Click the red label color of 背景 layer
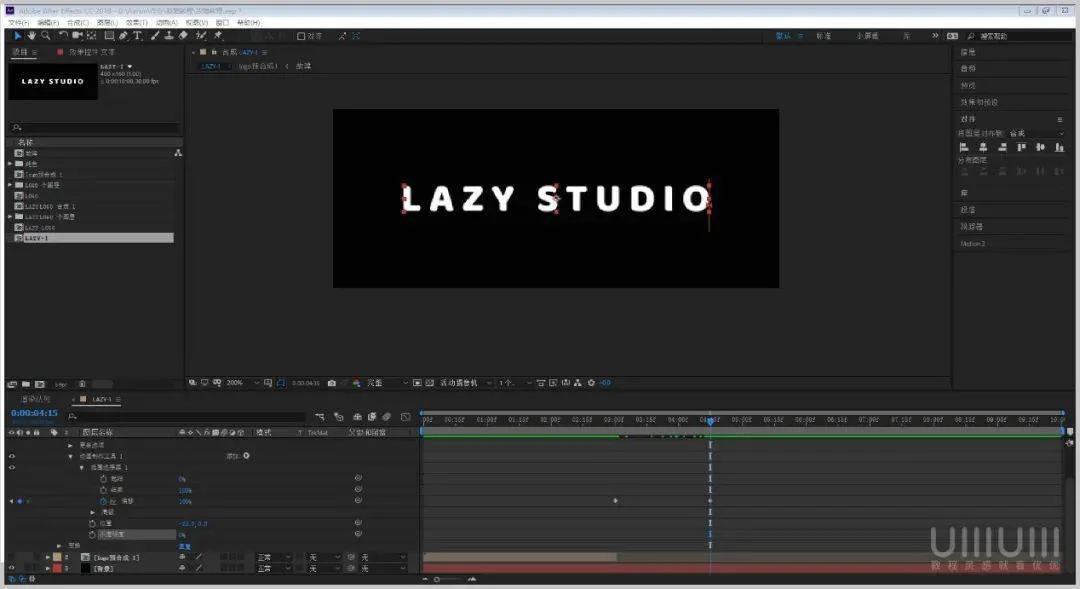 (x=57, y=568)
